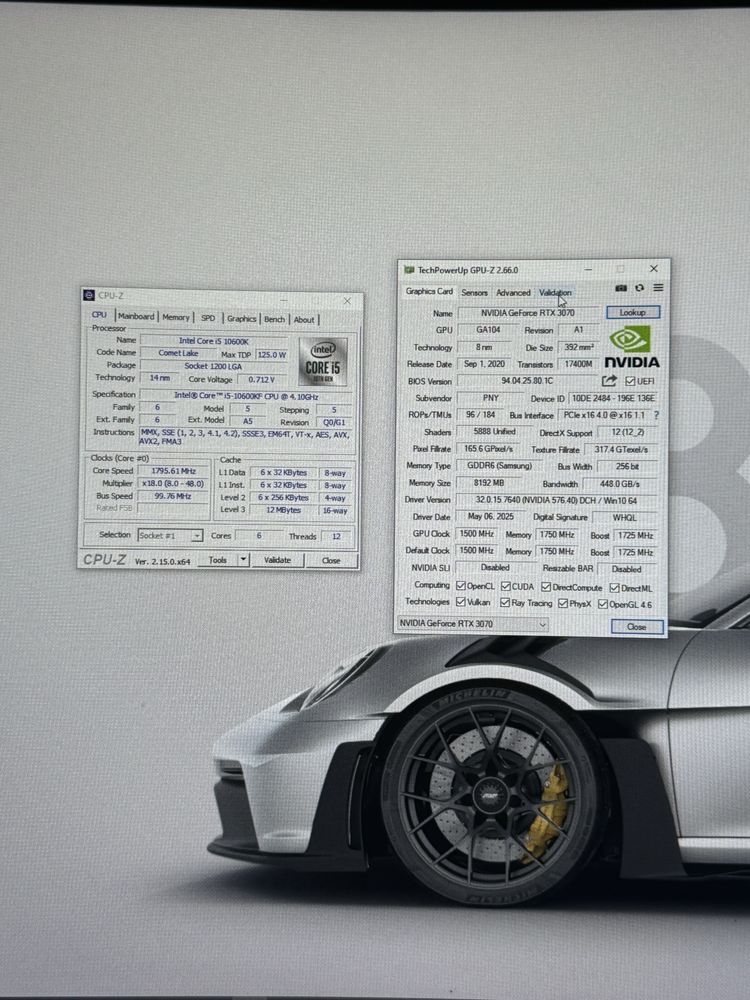Click the Code Name value Comet Lake

click(179, 353)
